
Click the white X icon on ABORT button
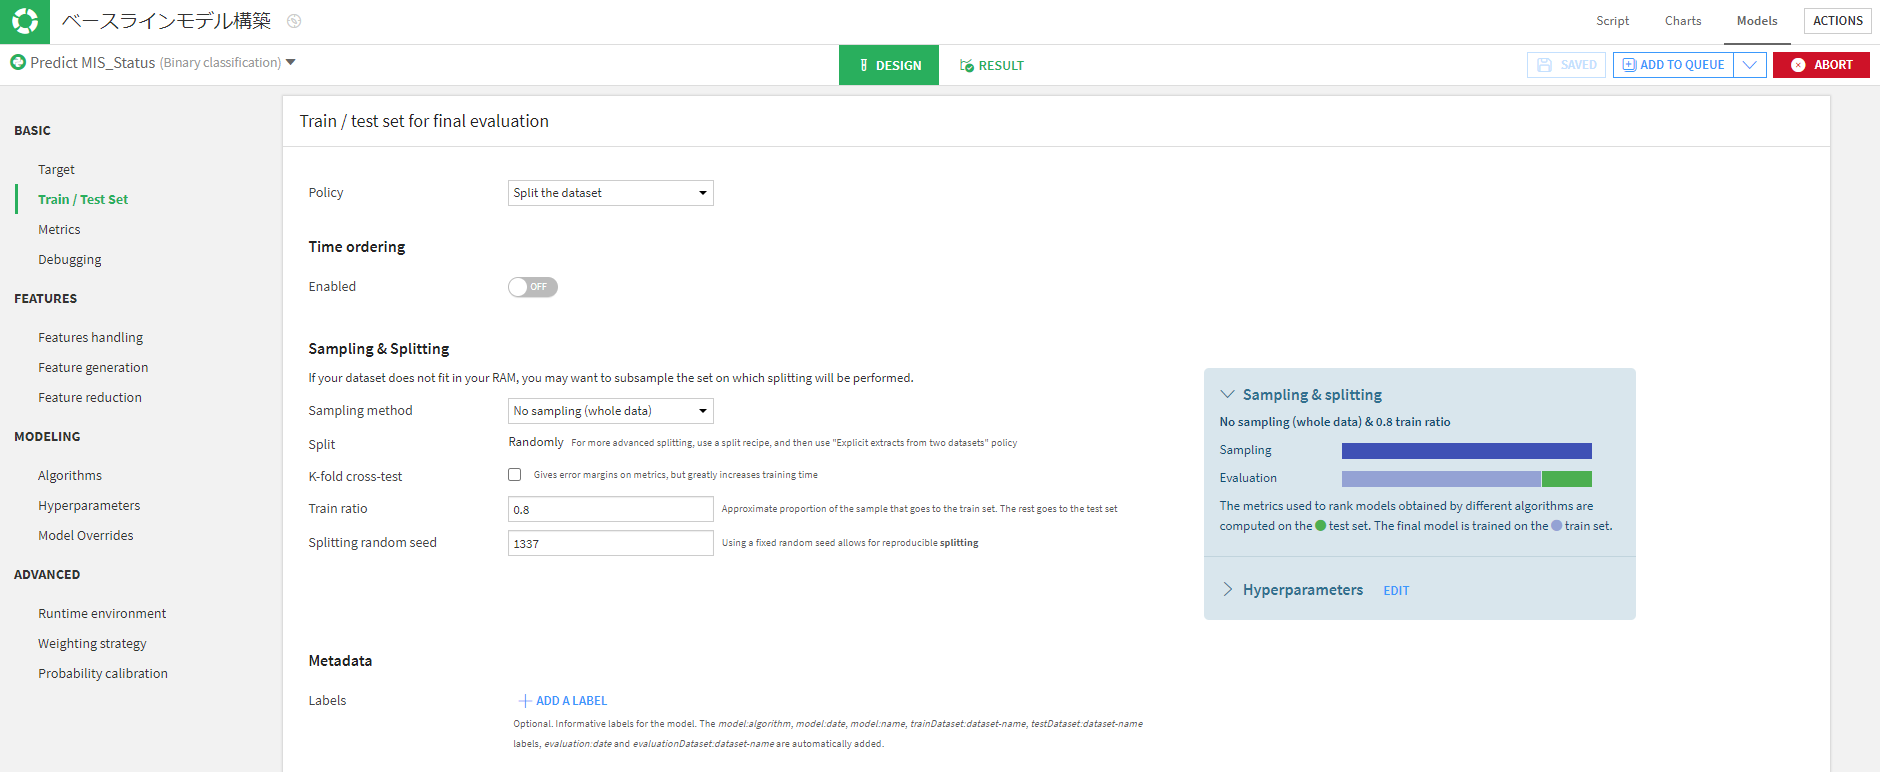pos(1798,65)
